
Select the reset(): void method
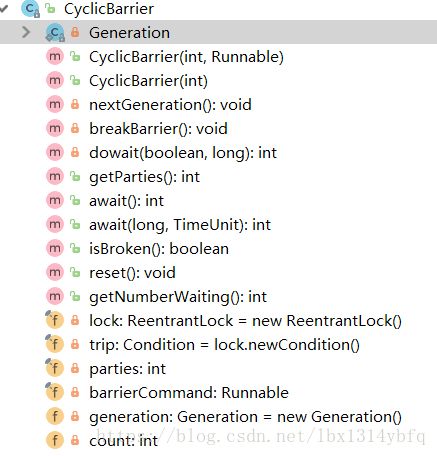tap(132, 273)
